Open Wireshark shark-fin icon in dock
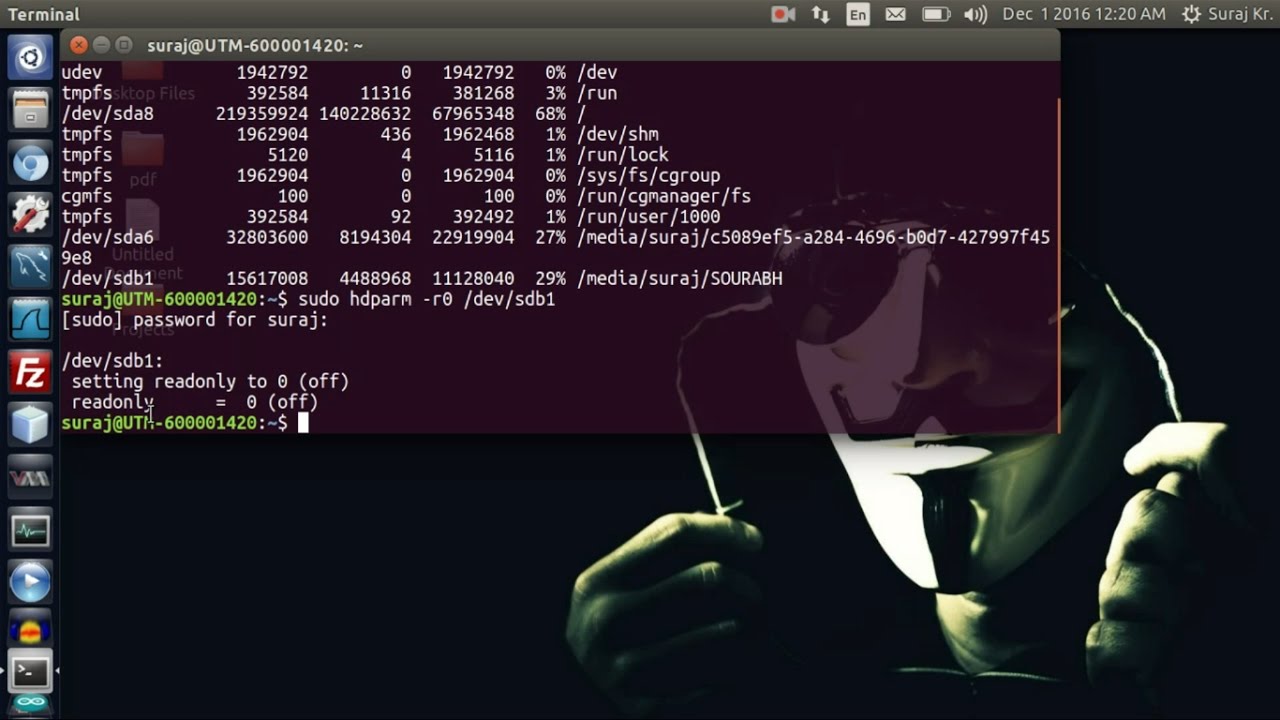Image resolution: width=1280 pixels, height=720 pixels. (30, 320)
